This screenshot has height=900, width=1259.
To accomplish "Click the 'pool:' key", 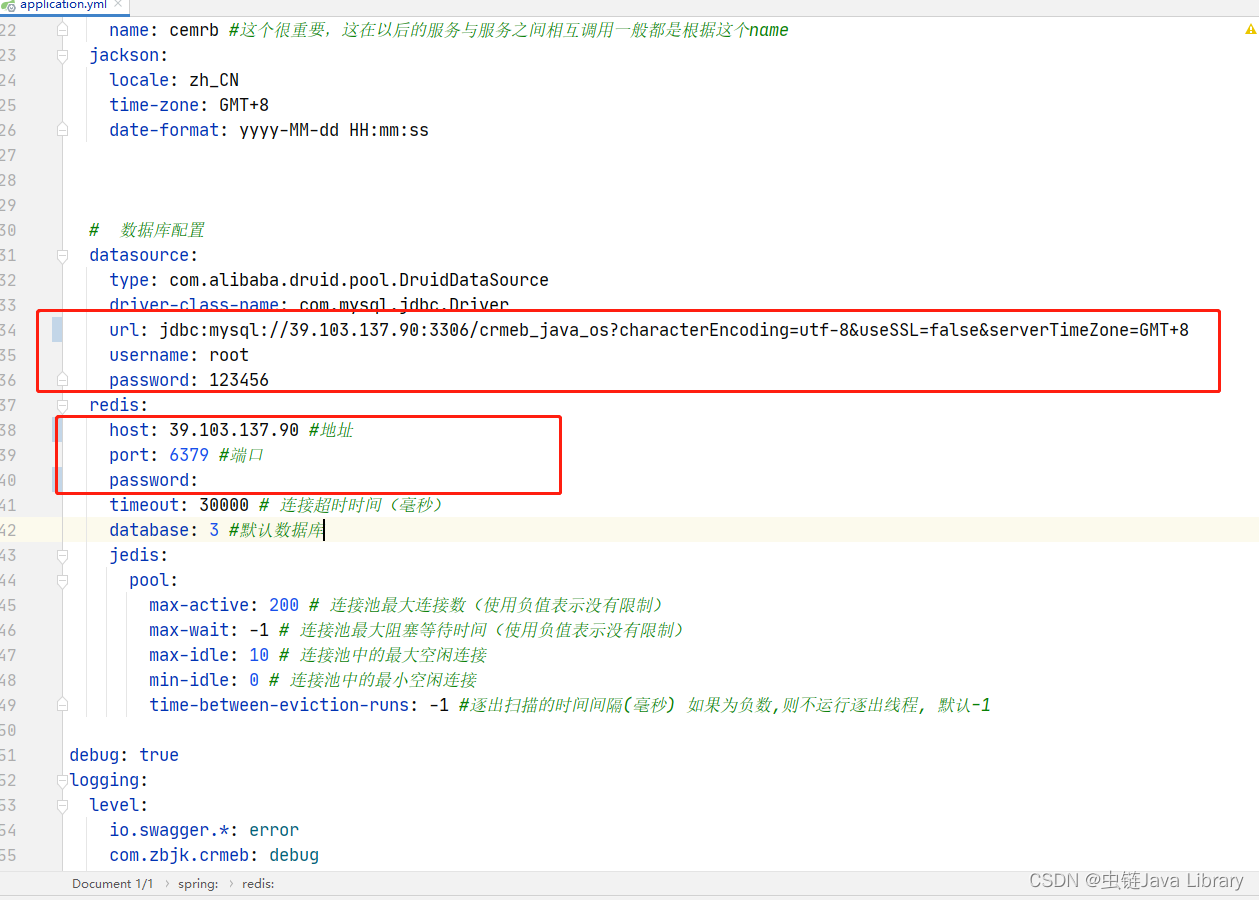I will click(x=154, y=580).
